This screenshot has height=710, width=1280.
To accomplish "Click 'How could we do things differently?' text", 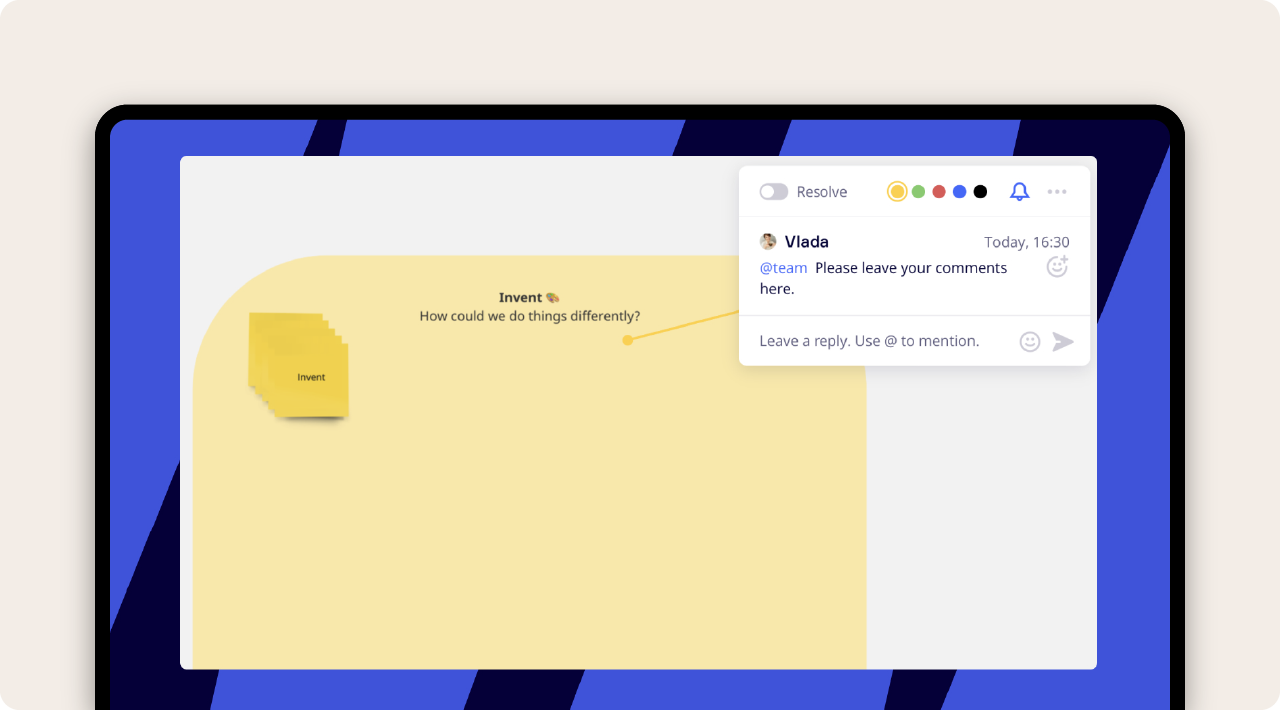I will 530,316.
